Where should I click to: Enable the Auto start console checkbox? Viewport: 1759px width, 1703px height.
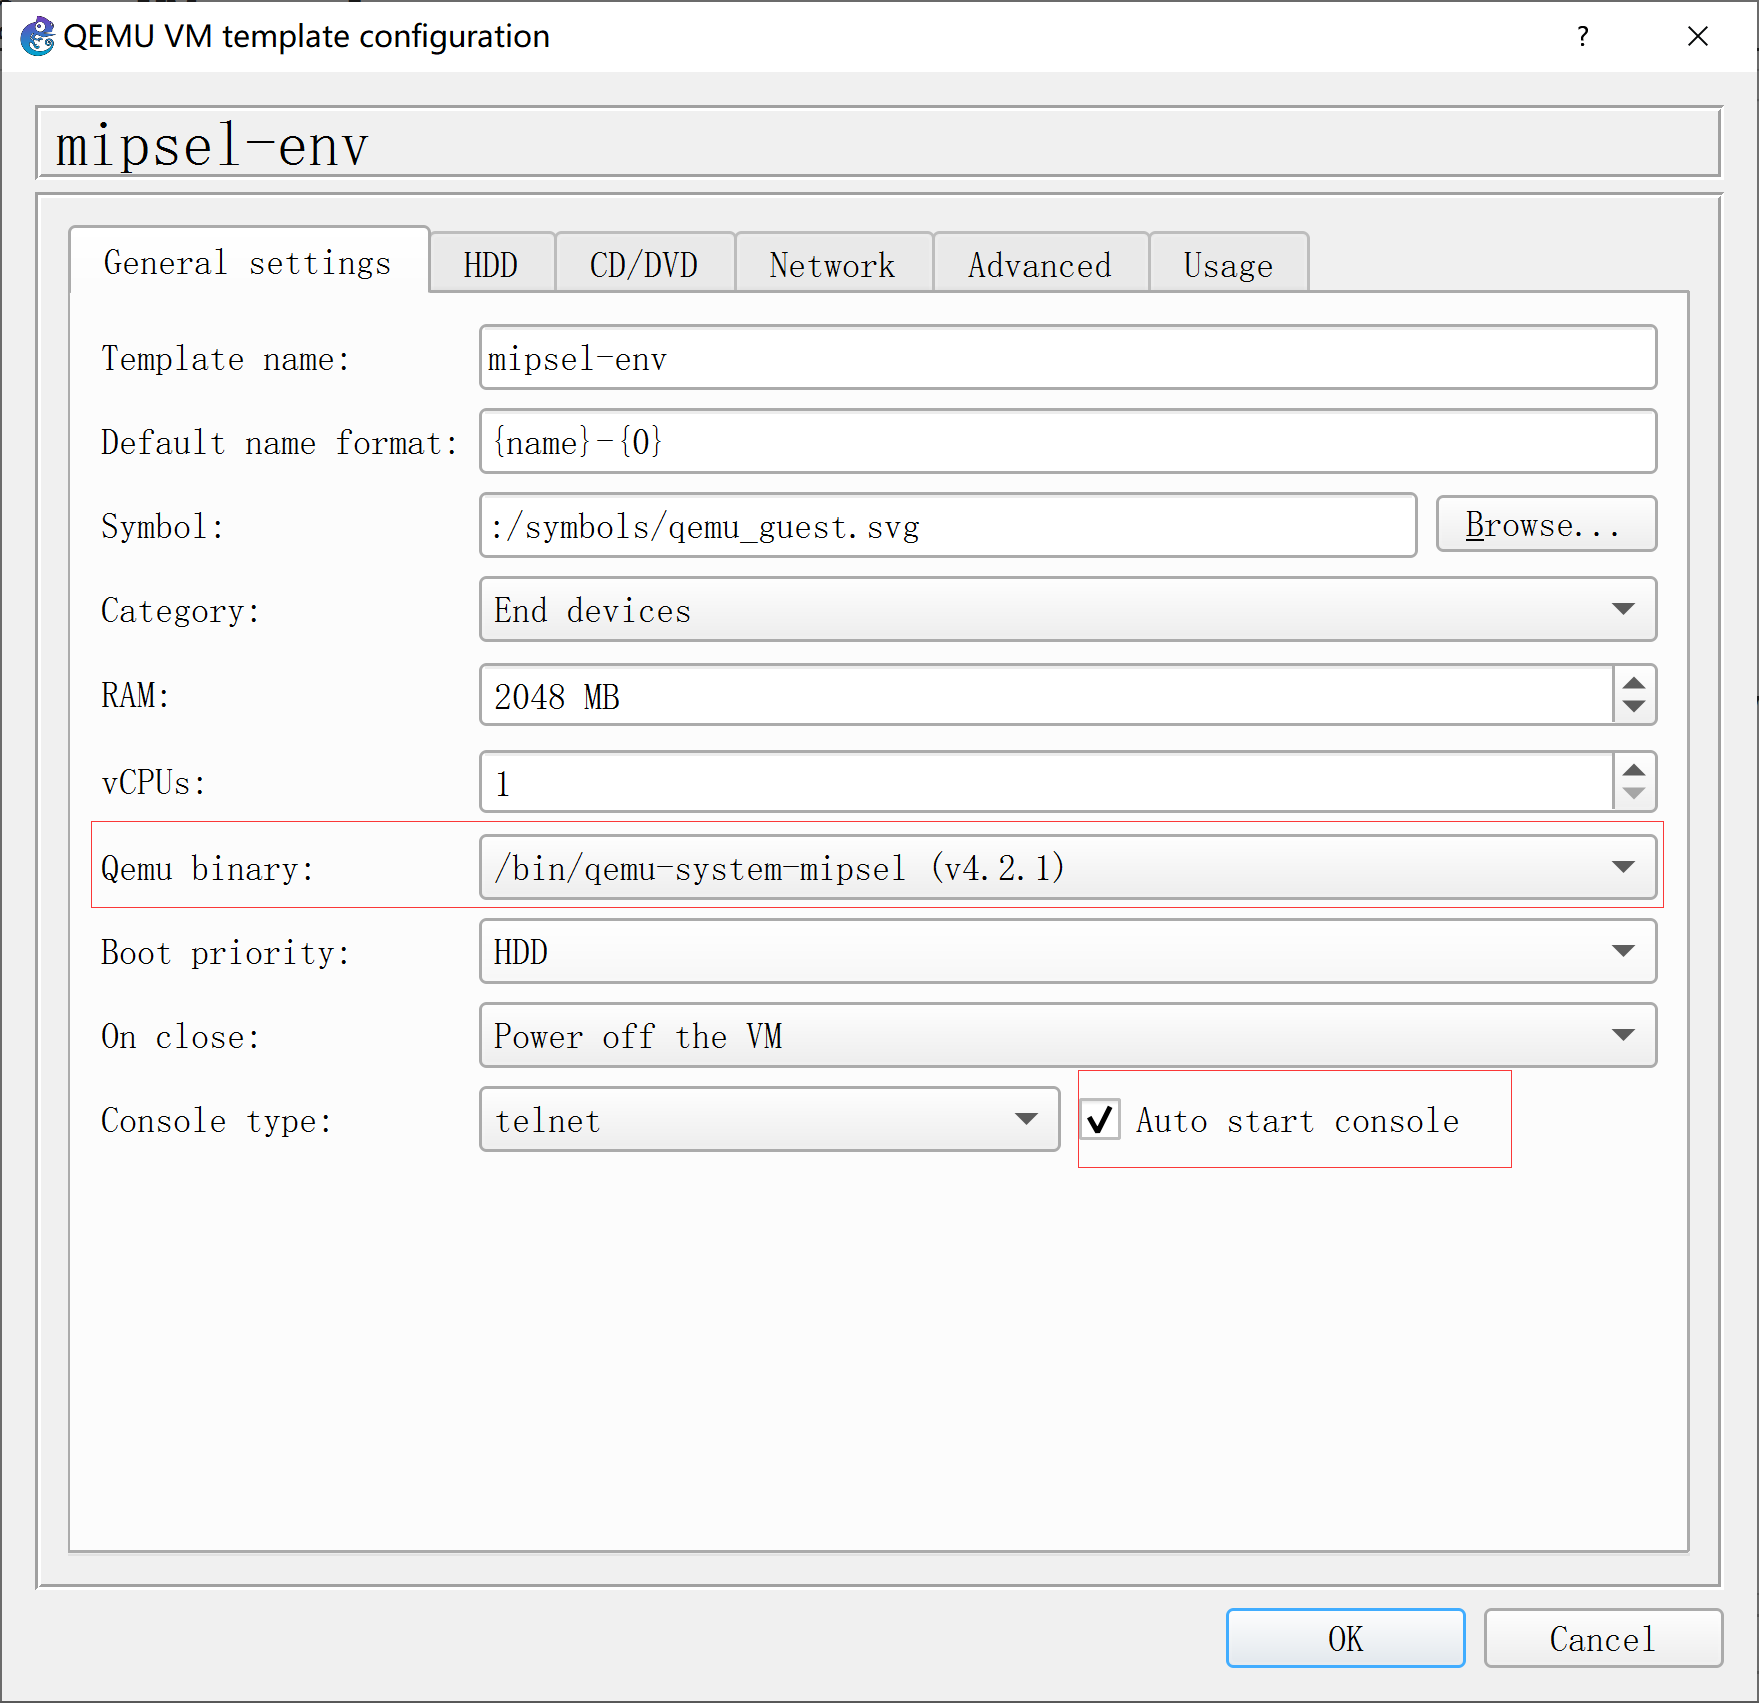coord(1099,1120)
